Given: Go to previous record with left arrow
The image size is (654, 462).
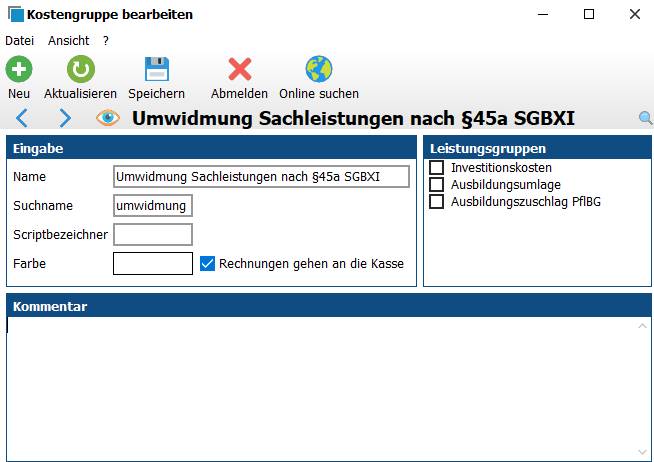Looking at the screenshot, I should coord(22,118).
